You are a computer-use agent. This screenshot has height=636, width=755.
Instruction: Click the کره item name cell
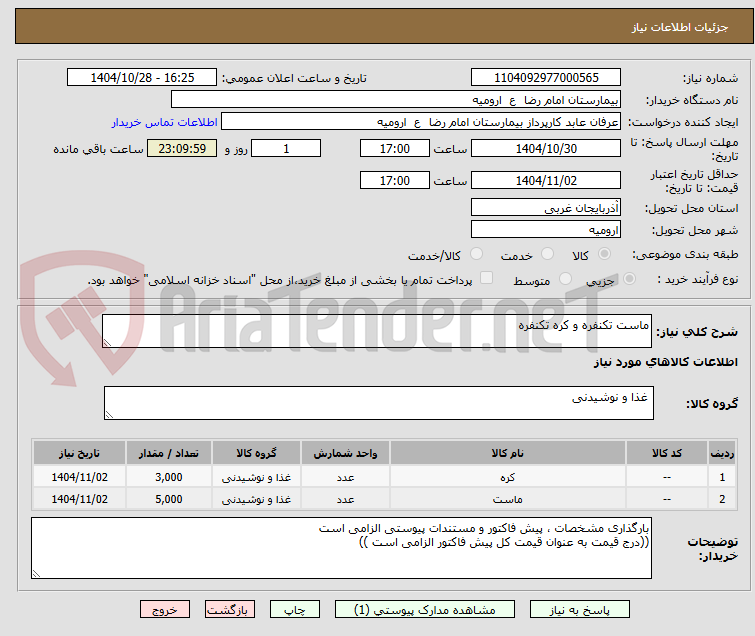click(508, 477)
